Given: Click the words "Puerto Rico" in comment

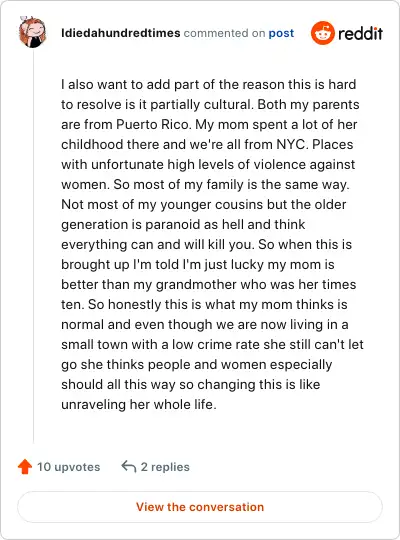Looking at the screenshot, I should pos(153,124).
